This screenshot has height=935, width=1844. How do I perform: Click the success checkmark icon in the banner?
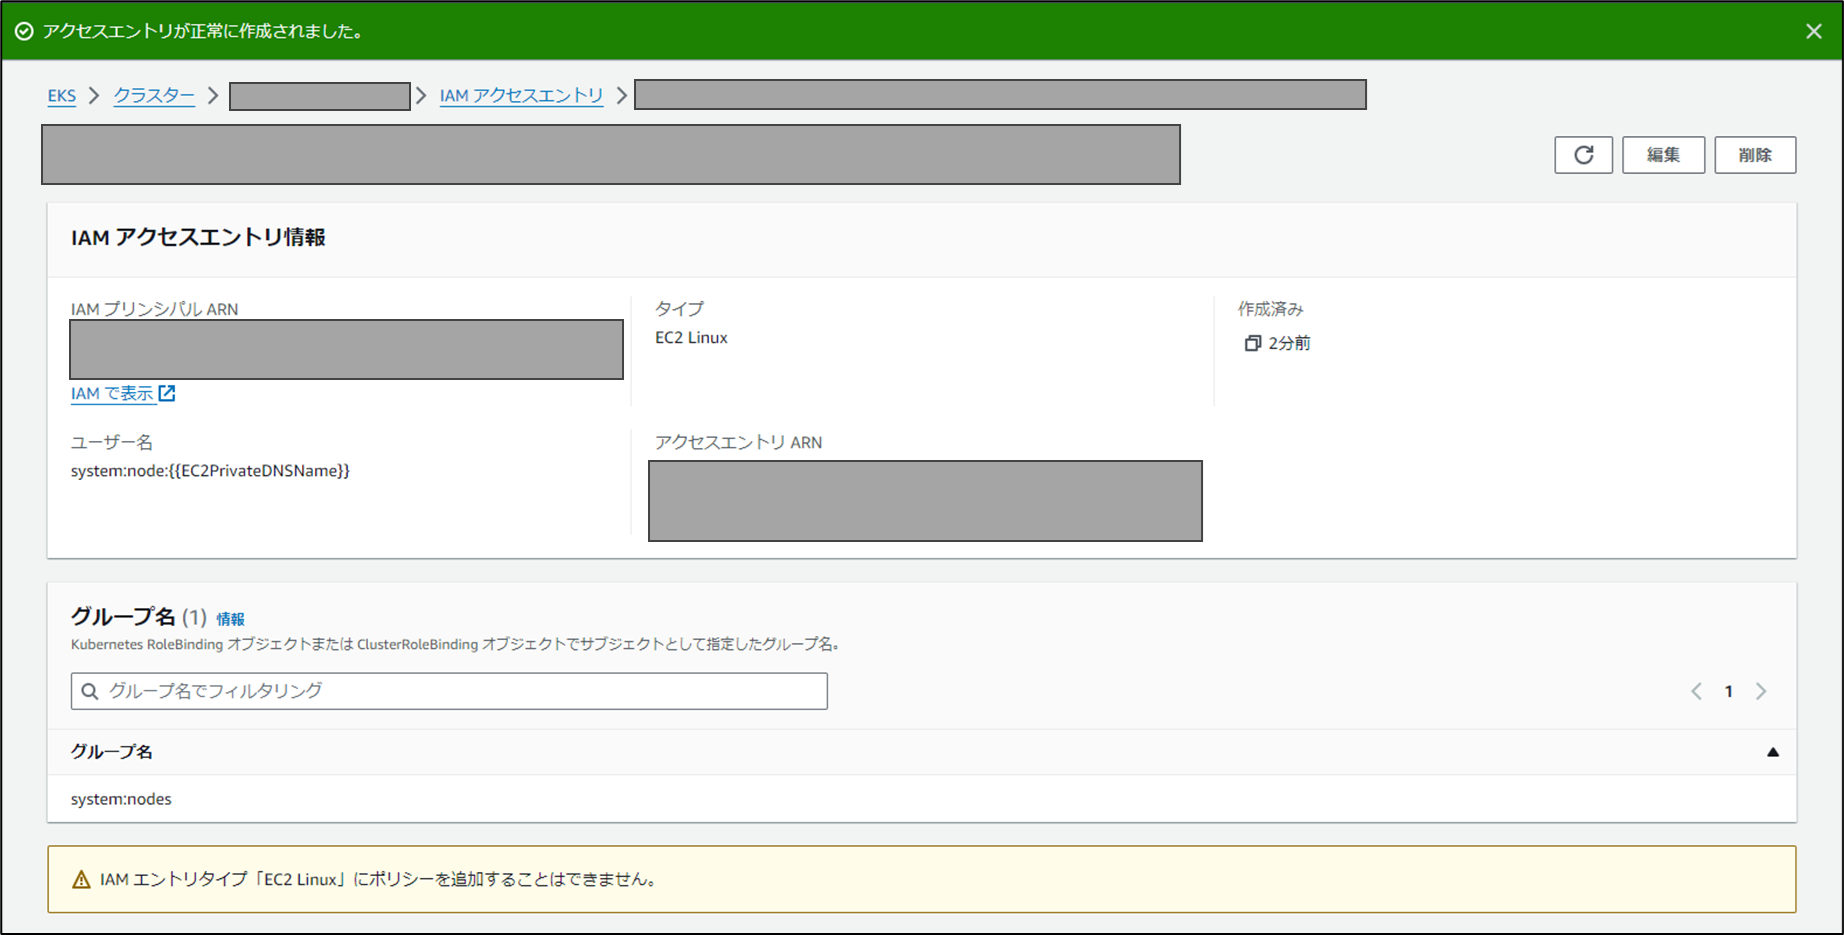(x=24, y=31)
